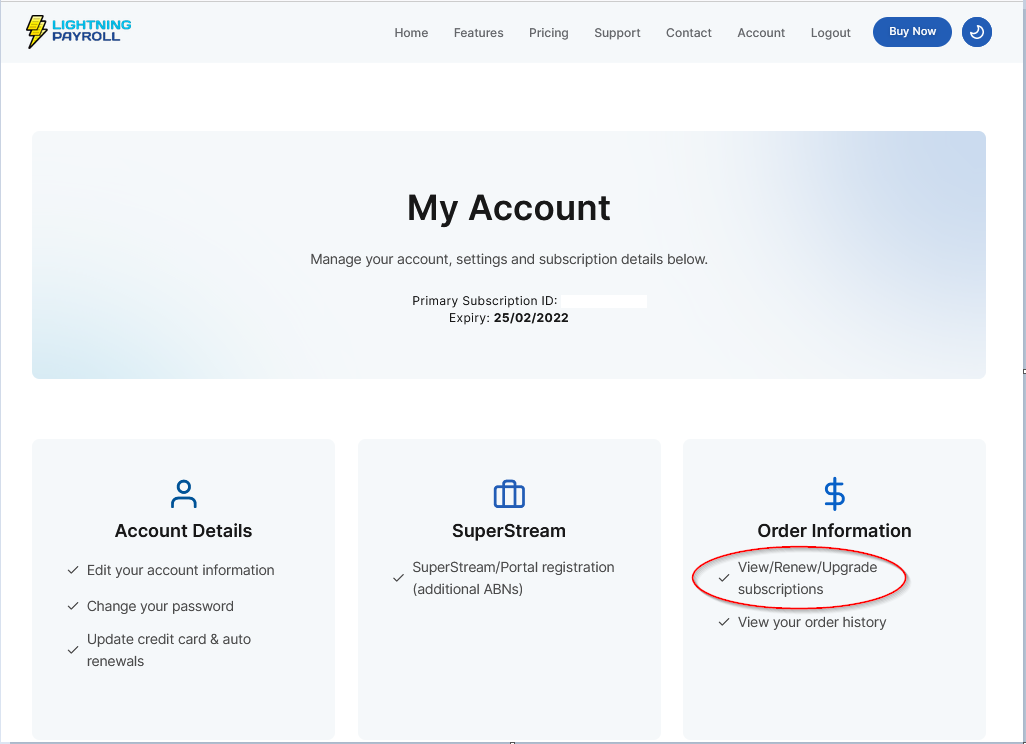
Task: Select Change your password link
Action: coord(160,606)
